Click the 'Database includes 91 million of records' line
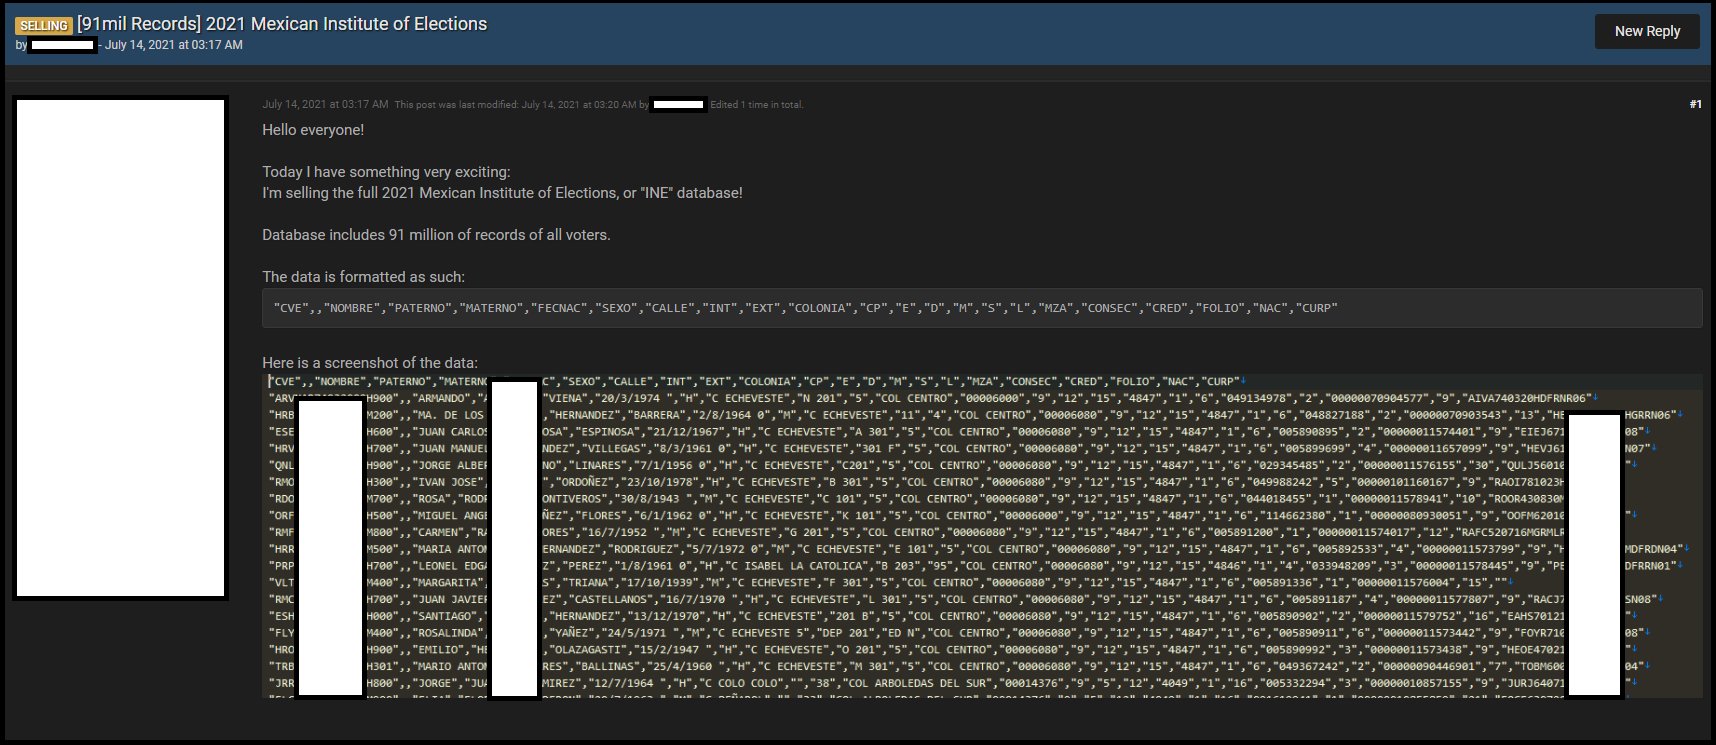This screenshot has height=745, width=1716. click(436, 235)
